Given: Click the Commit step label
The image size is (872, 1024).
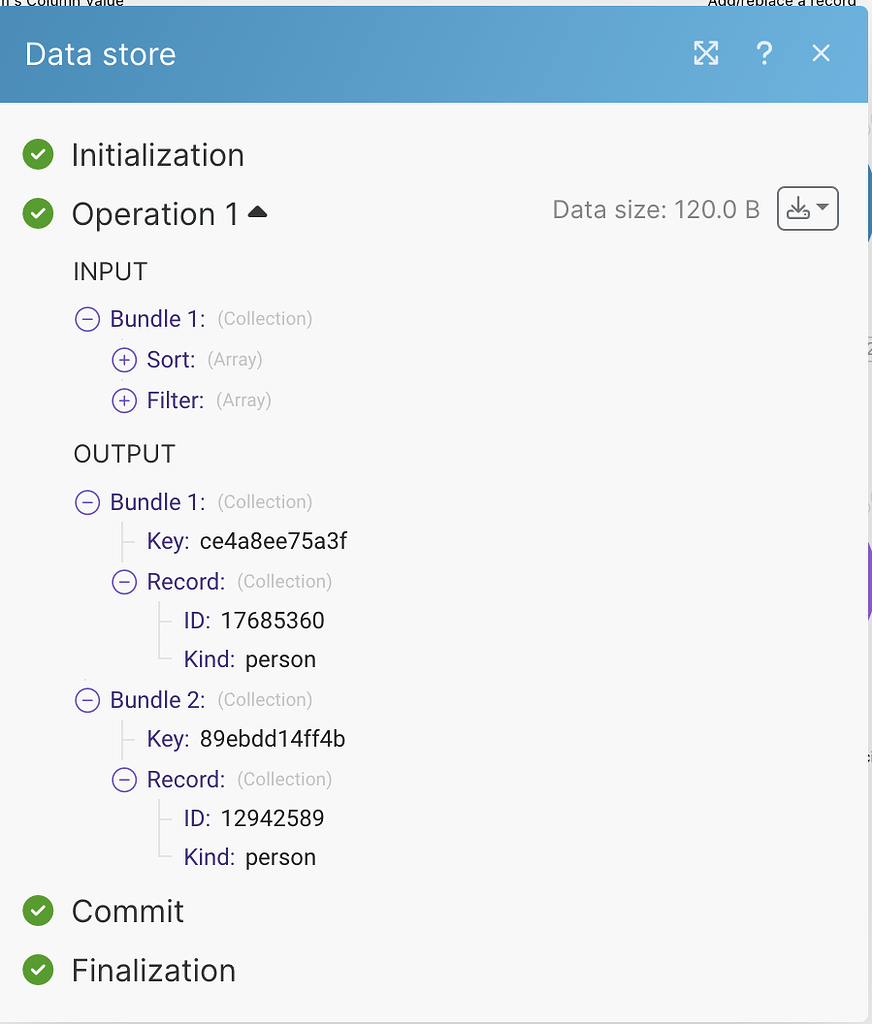Looking at the screenshot, I should coord(128,911).
